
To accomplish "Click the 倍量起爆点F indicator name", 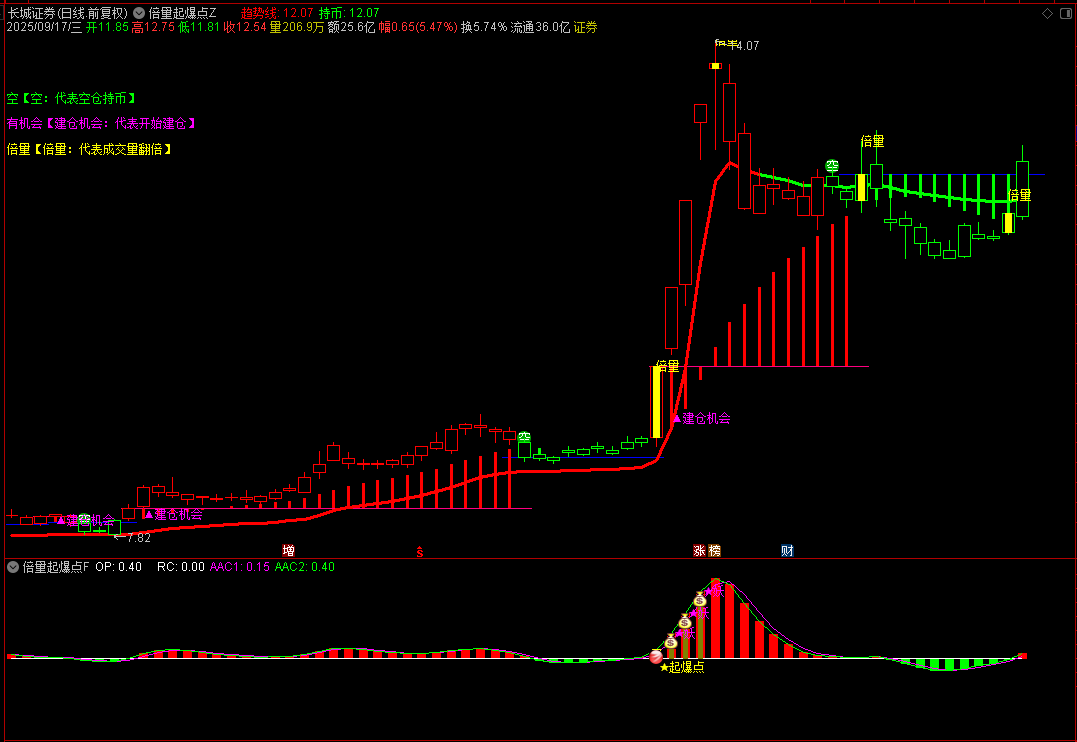I will (x=56, y=567).
